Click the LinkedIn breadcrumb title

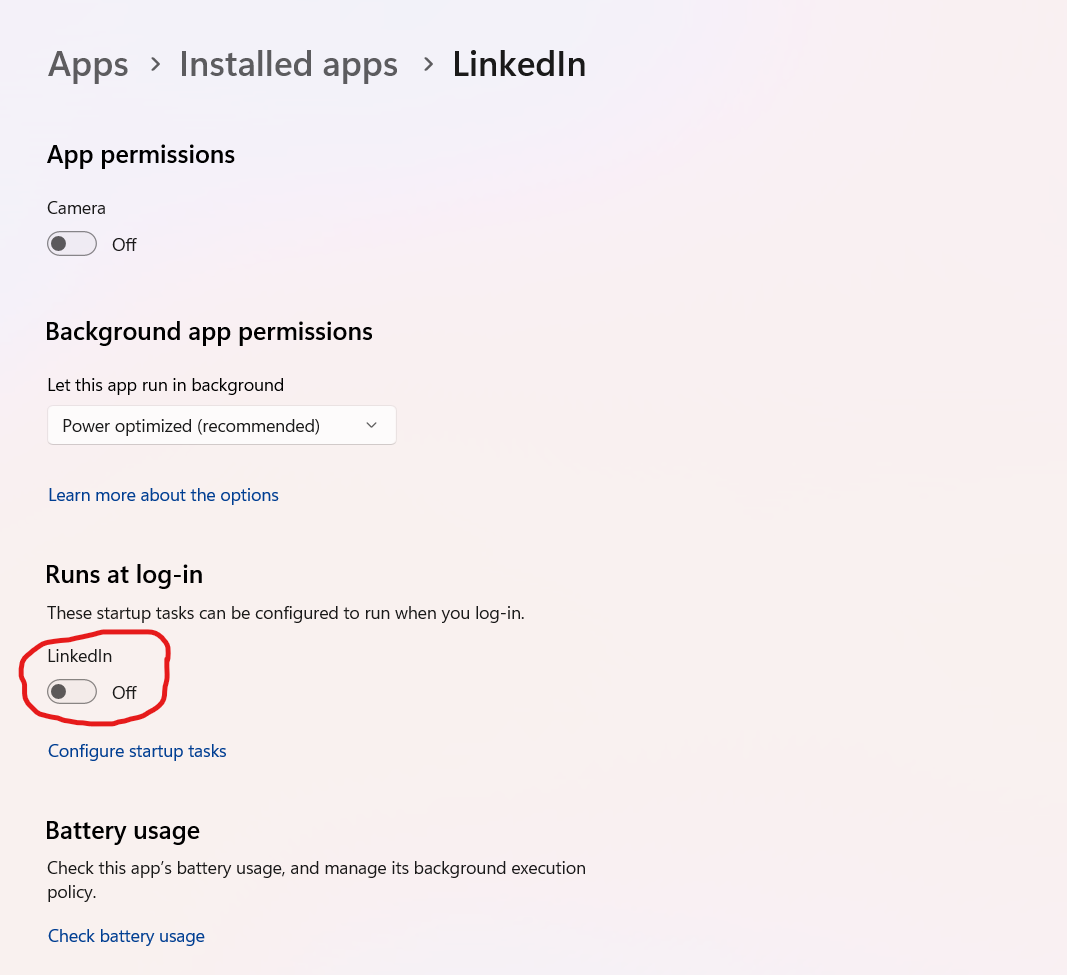pyautogui.click(x=519, y=65)
